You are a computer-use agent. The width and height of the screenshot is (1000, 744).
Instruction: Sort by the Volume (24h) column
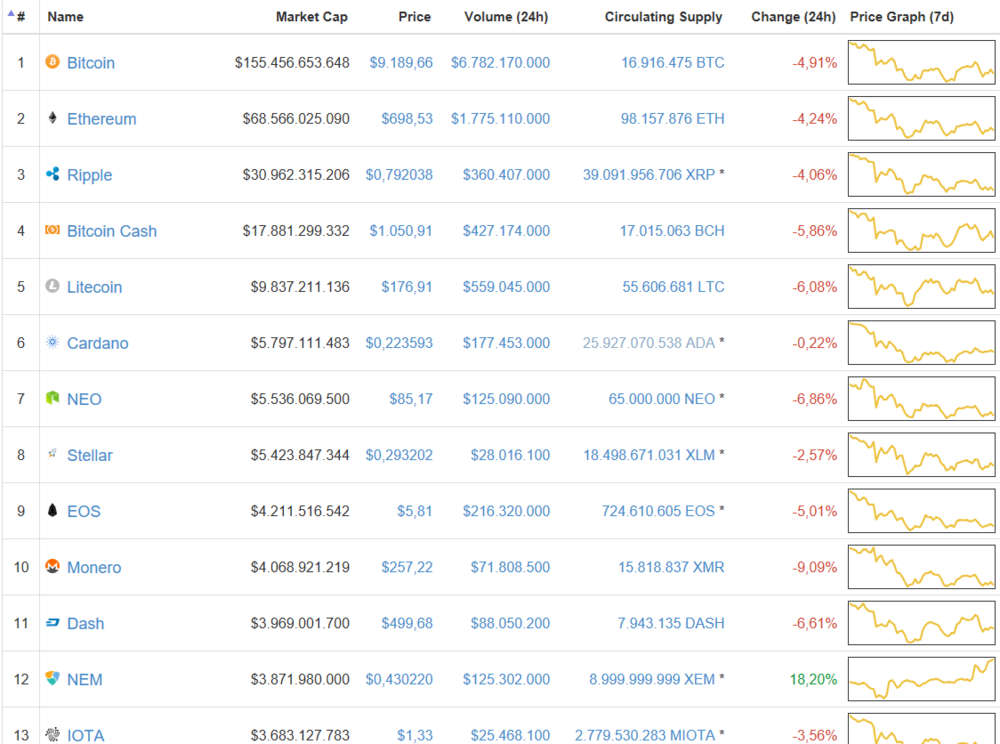click(506, 17)
